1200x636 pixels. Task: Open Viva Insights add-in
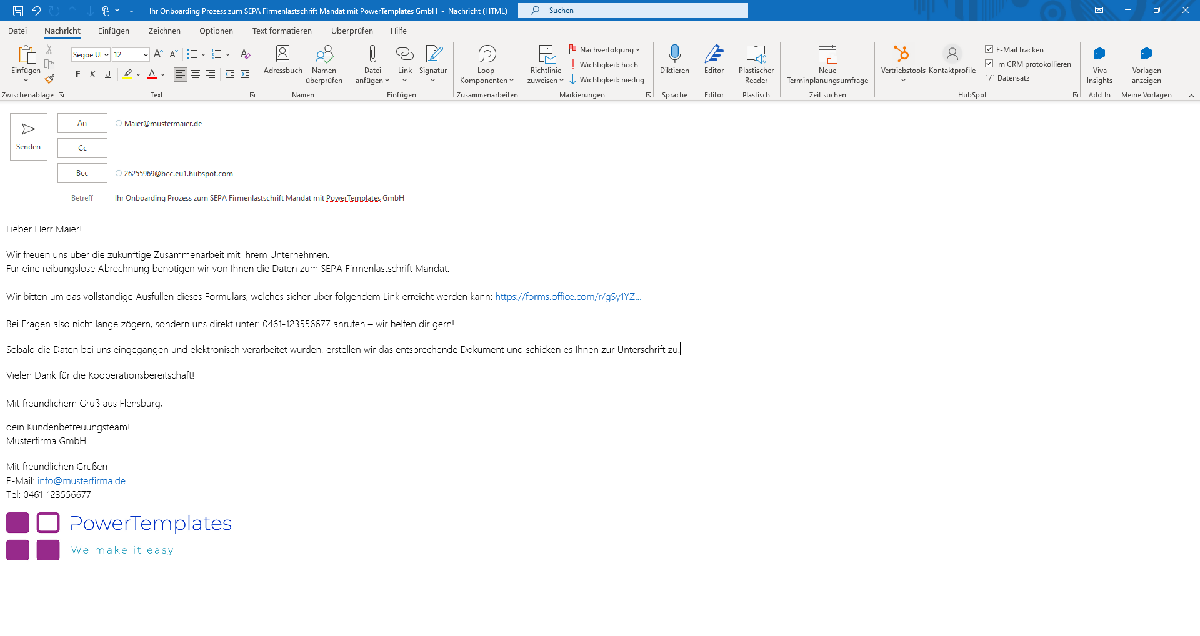pos(1100,62)
